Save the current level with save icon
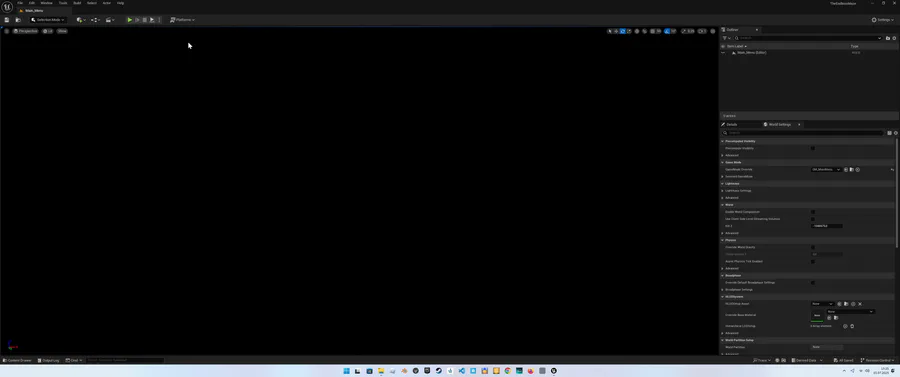The image size is (900, 377). (x=7, y=20)
